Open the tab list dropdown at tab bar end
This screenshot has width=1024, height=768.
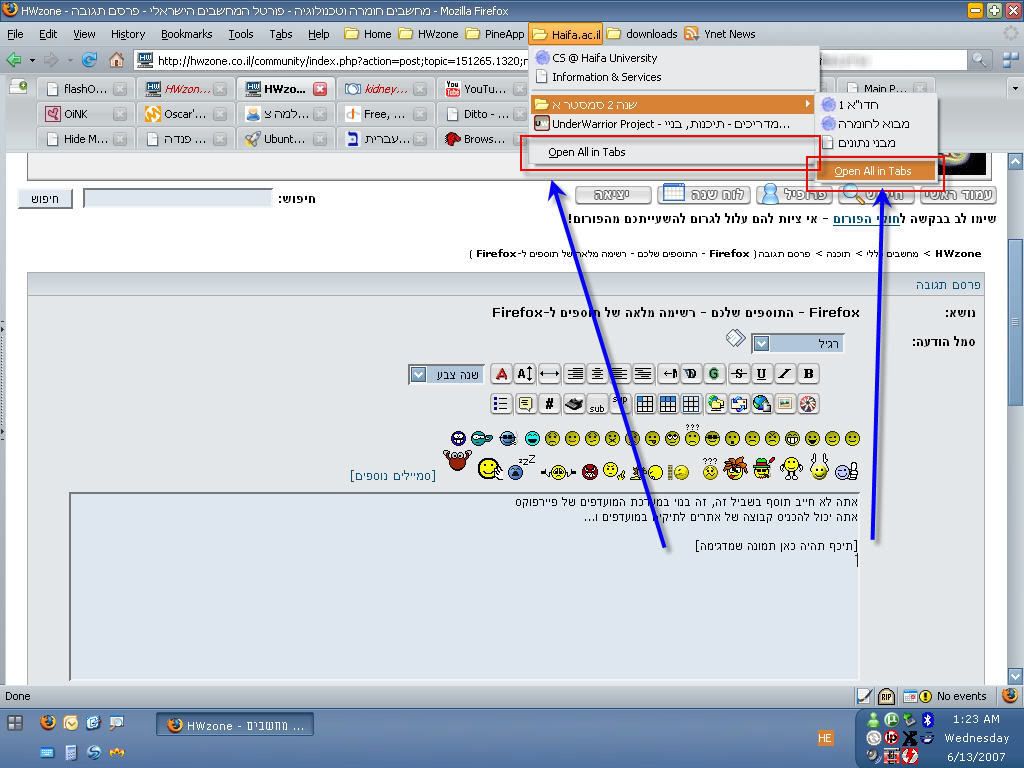pos(1014,88)
